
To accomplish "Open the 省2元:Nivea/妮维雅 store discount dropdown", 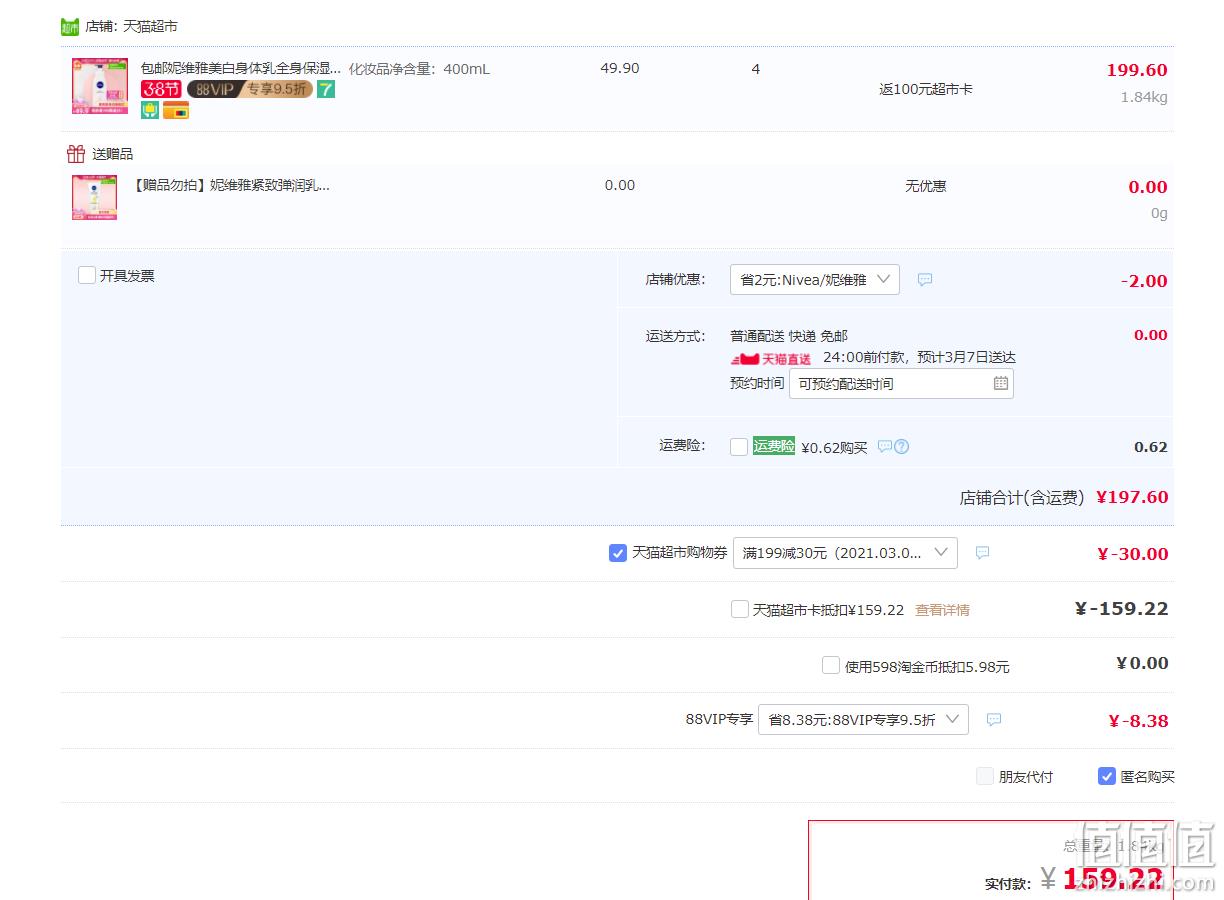I will (x=815, y=280).
